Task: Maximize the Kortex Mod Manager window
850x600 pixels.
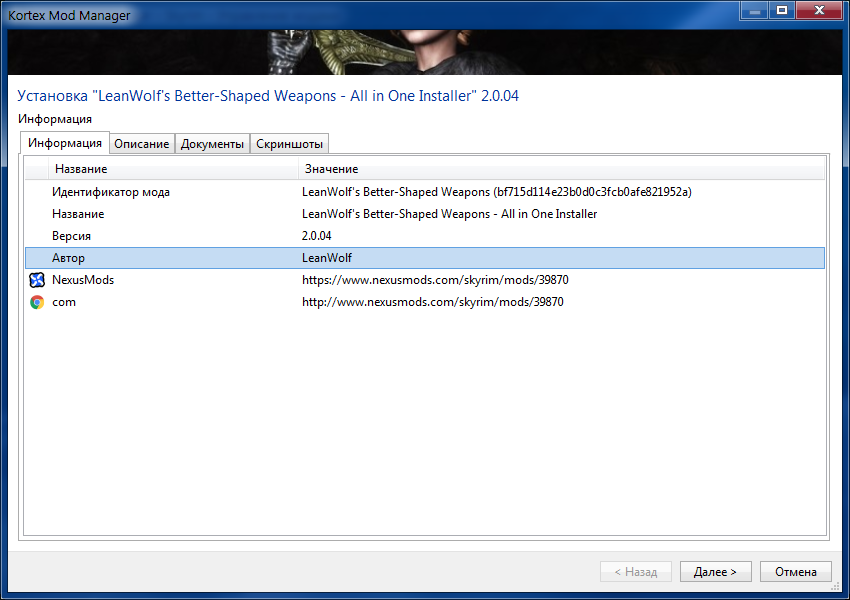Action: tap(782, 10)
